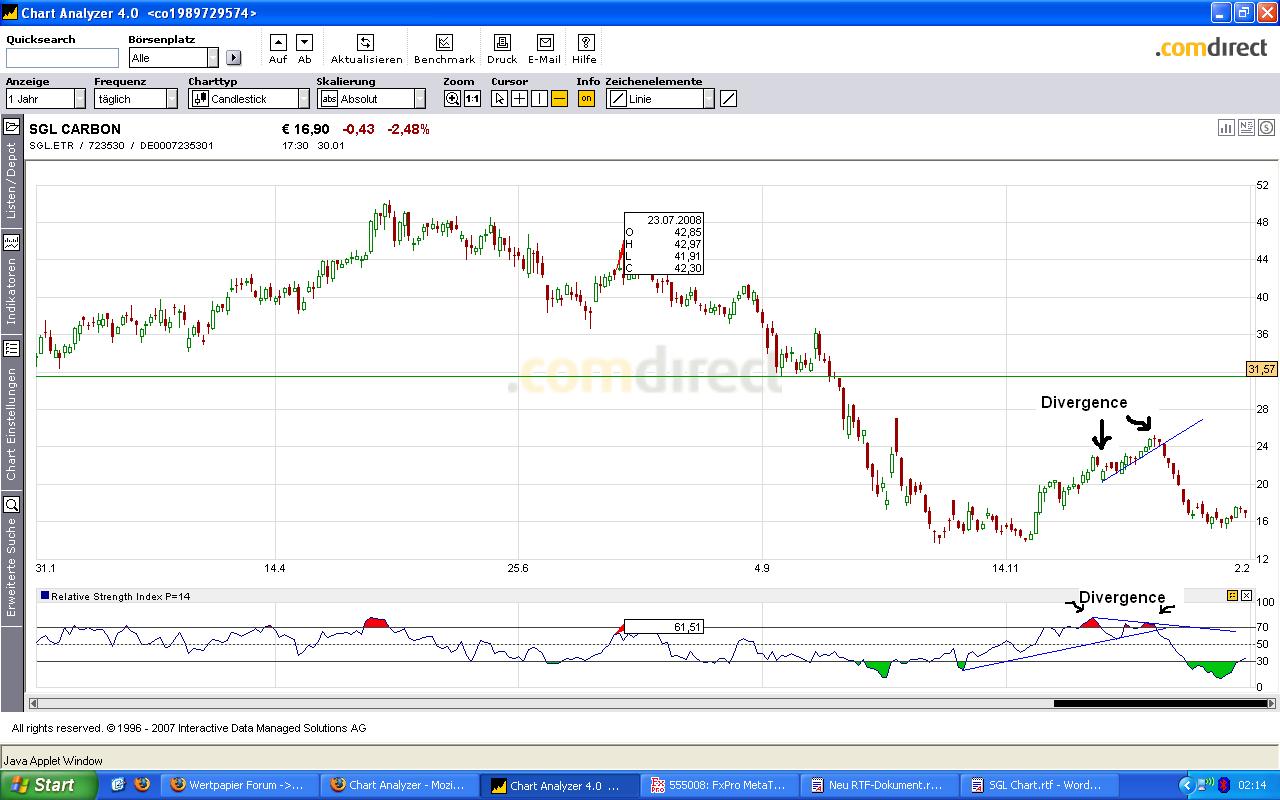1280x800 pixels.
Task: Open the Windows Start menu
Action: point(49,785)
